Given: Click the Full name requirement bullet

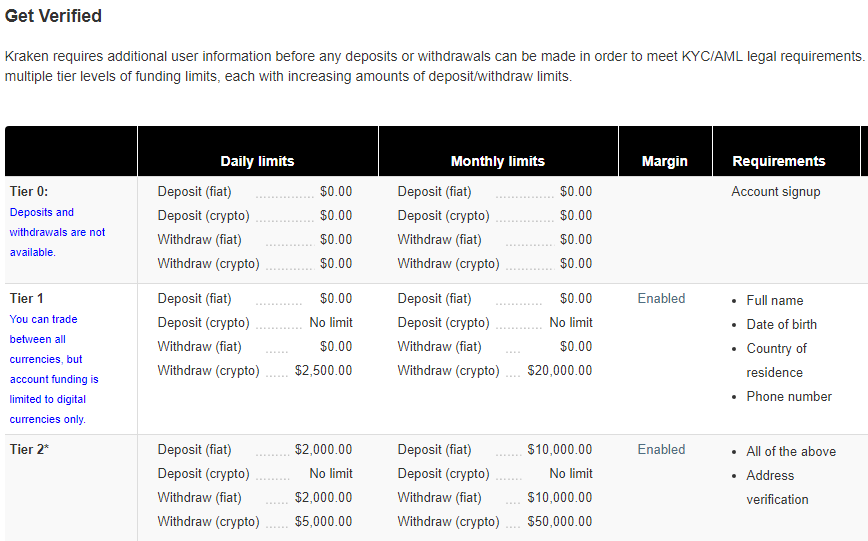Looking at the screenshot, I should pyautogui.click(x=774, y=301).
